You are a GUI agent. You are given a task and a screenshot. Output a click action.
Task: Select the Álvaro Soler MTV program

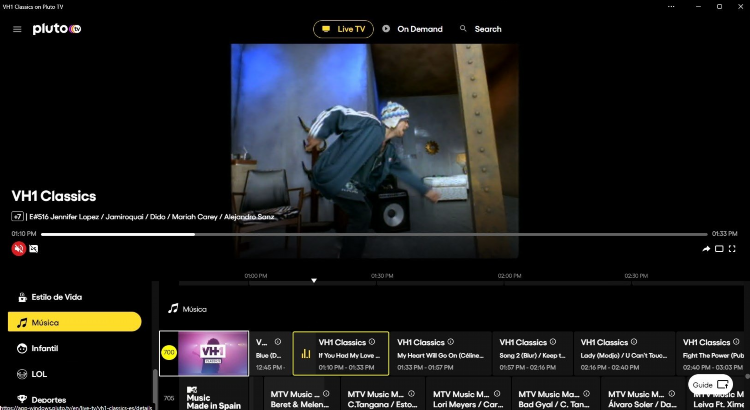coord(642,394)
